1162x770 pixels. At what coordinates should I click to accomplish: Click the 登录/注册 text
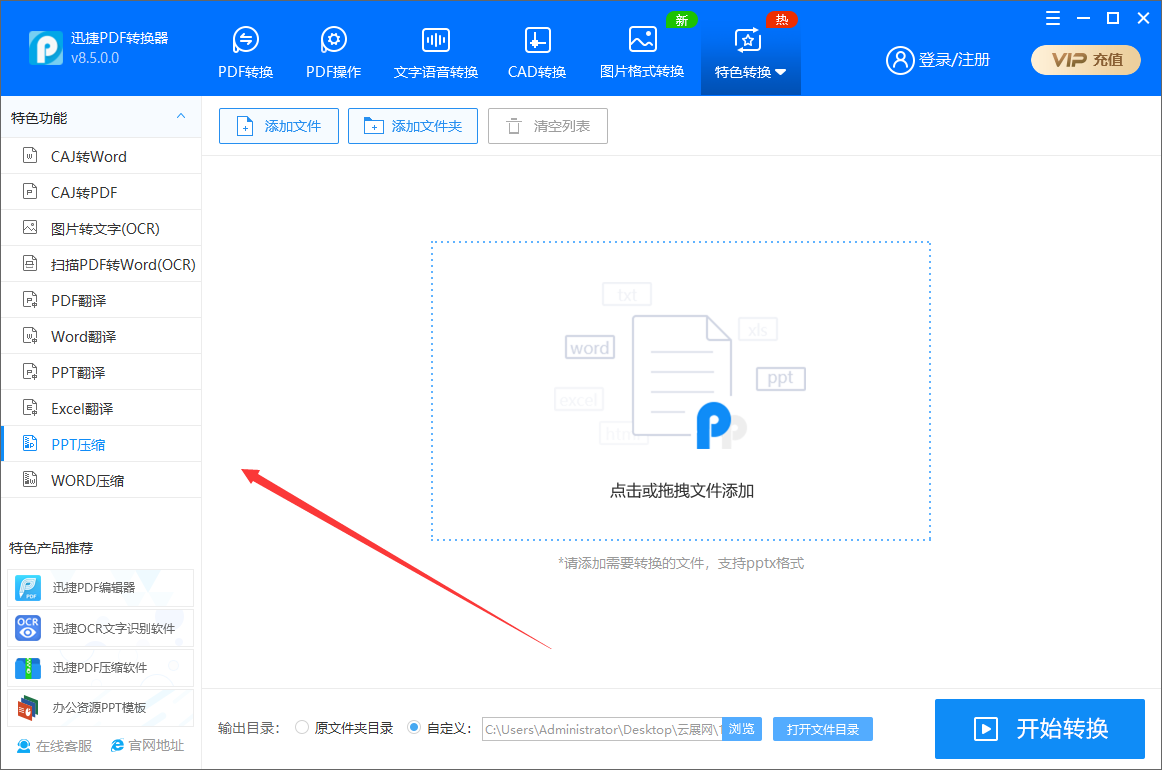click(954, 60)
